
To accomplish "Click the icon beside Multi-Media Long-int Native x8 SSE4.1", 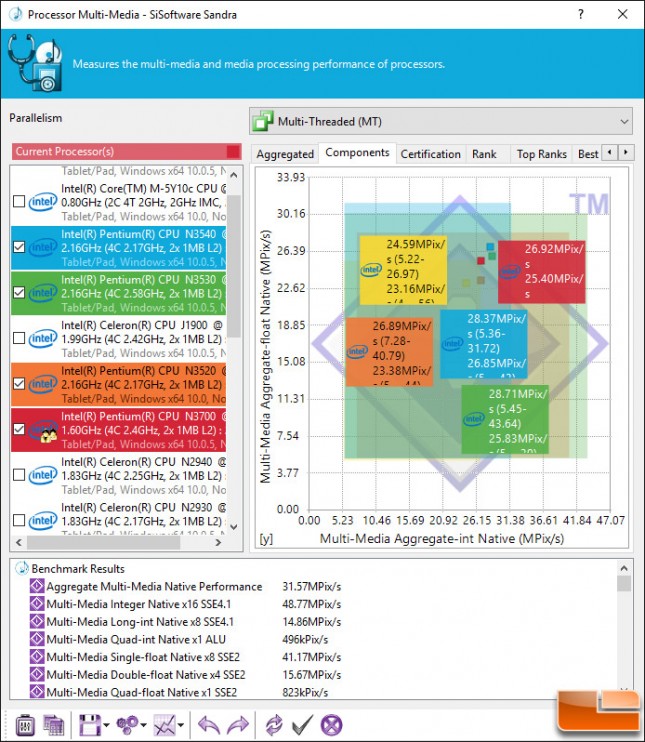I will coord(36,621).
